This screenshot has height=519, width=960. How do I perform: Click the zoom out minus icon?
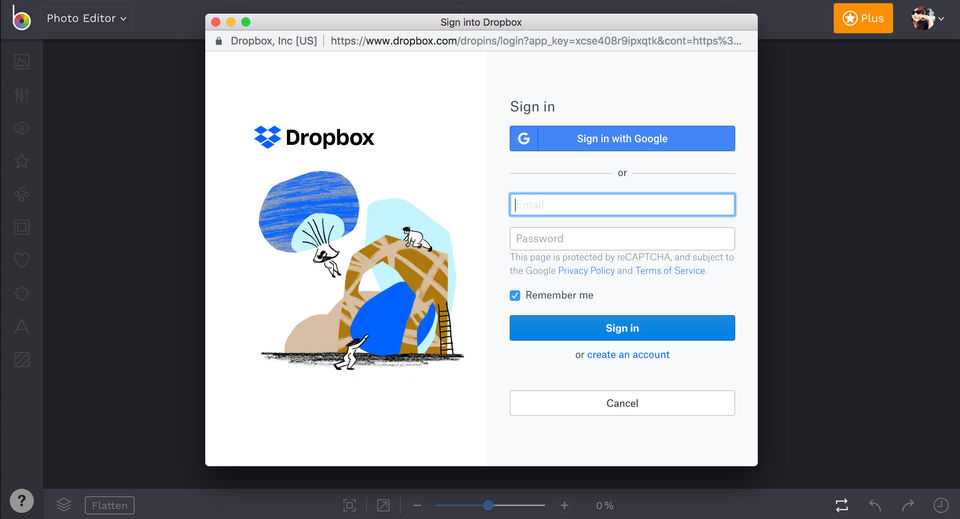coord(417,506)
